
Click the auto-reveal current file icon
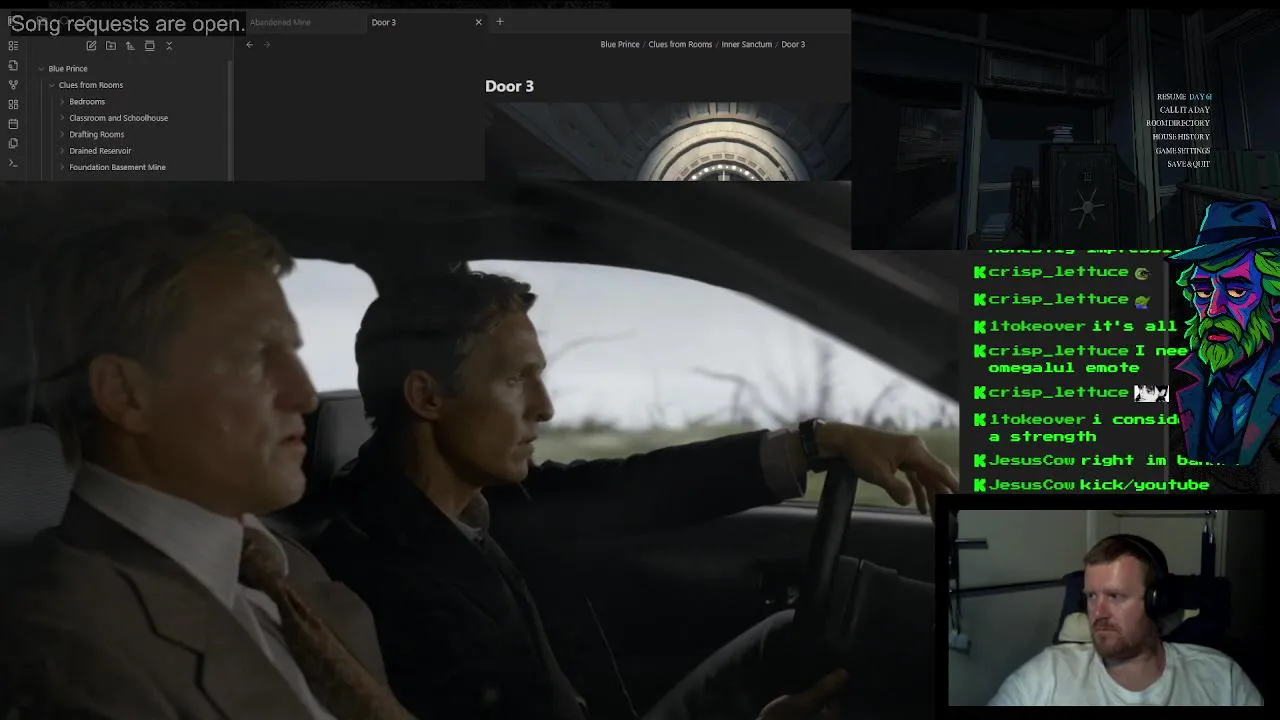click(150, 45)
